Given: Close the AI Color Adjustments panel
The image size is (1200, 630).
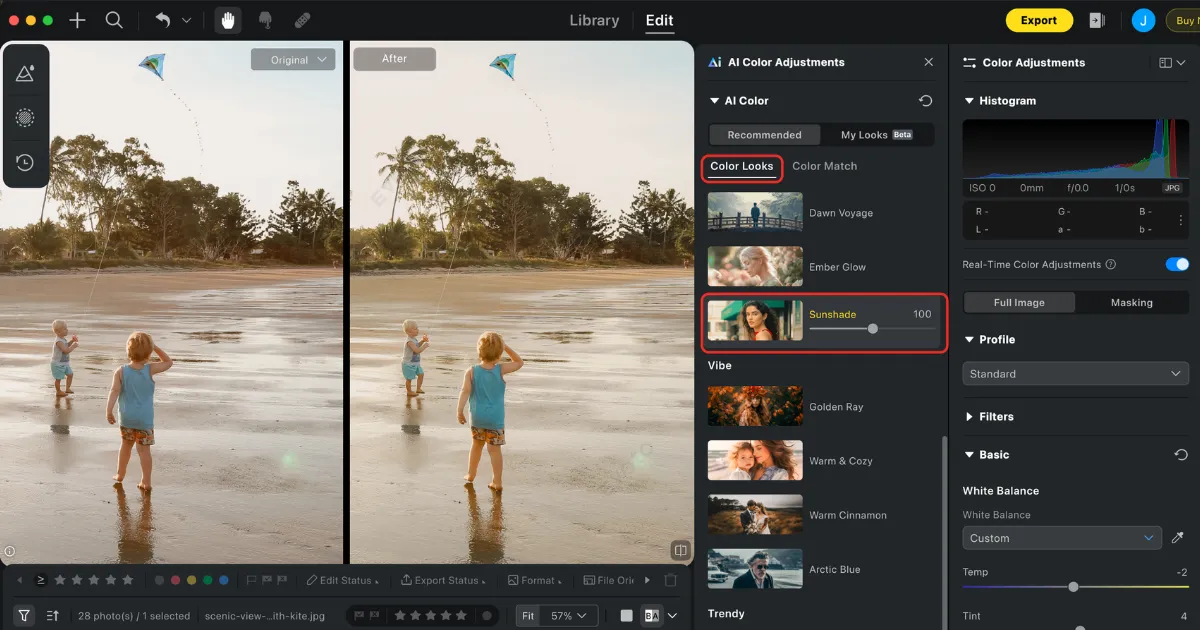Looking at the screenshot, I should coord(929,62).
